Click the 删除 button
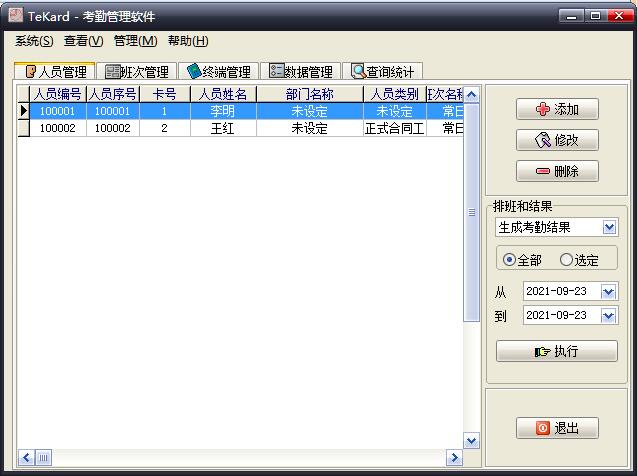The image size is (637, 476). (557, 171)
